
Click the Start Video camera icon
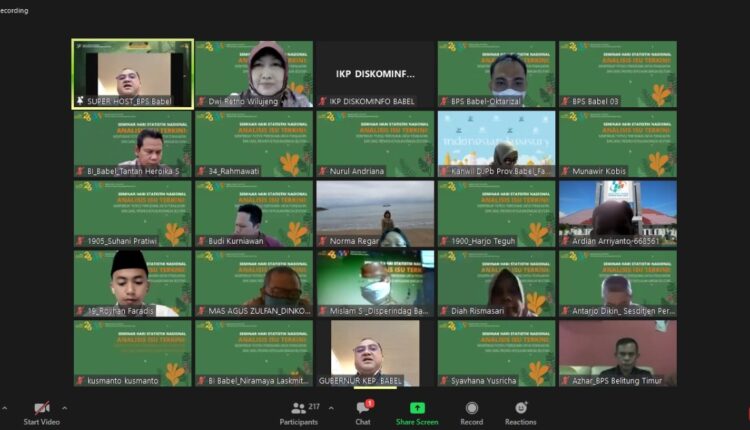pos(42,408)
